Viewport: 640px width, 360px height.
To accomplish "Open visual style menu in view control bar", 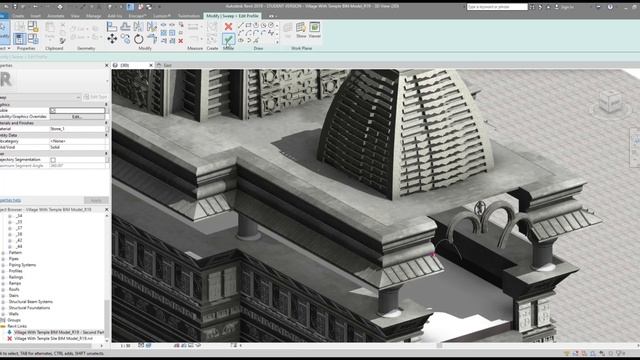I will point(149,345).
